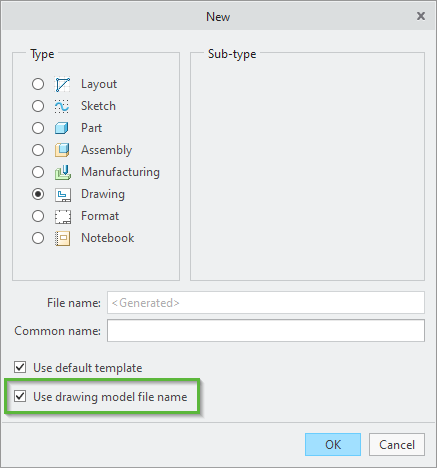Viewport: 437px width, 468px height.
Task: Click the Layout type icon
Action: (63, 84)
